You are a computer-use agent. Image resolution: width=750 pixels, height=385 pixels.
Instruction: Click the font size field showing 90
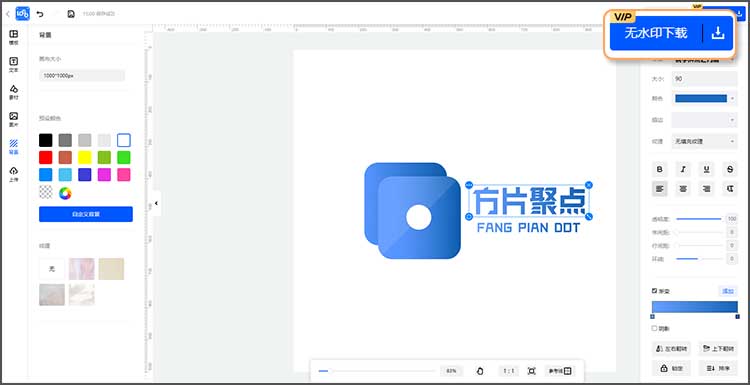click(x=704, y=78)
